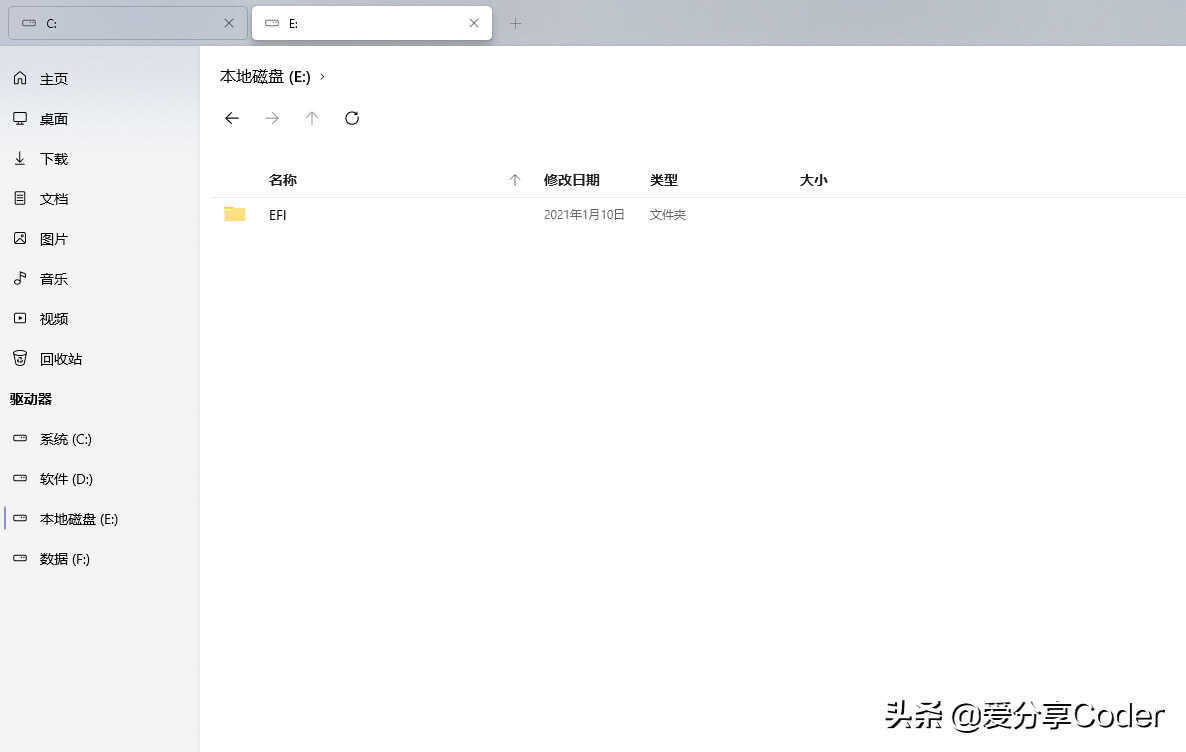Open 数据 (F:) drive
The width and height of the screenshot is (1186, 752).
[64, 559]
